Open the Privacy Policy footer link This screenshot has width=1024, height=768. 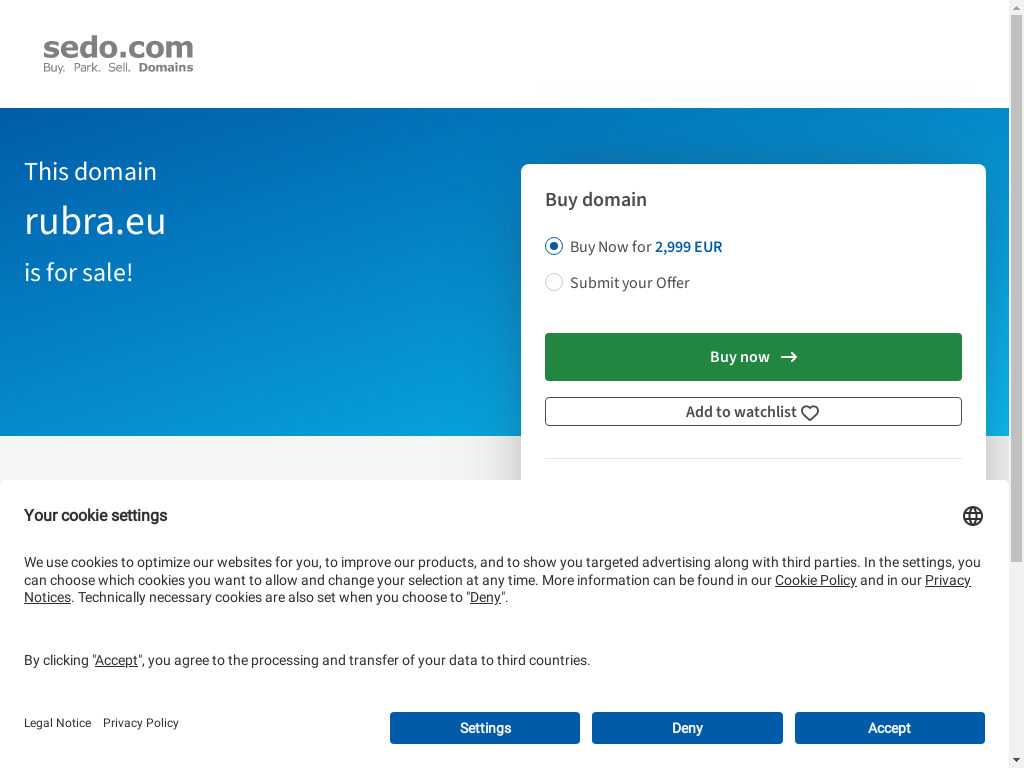coord(141,723)
